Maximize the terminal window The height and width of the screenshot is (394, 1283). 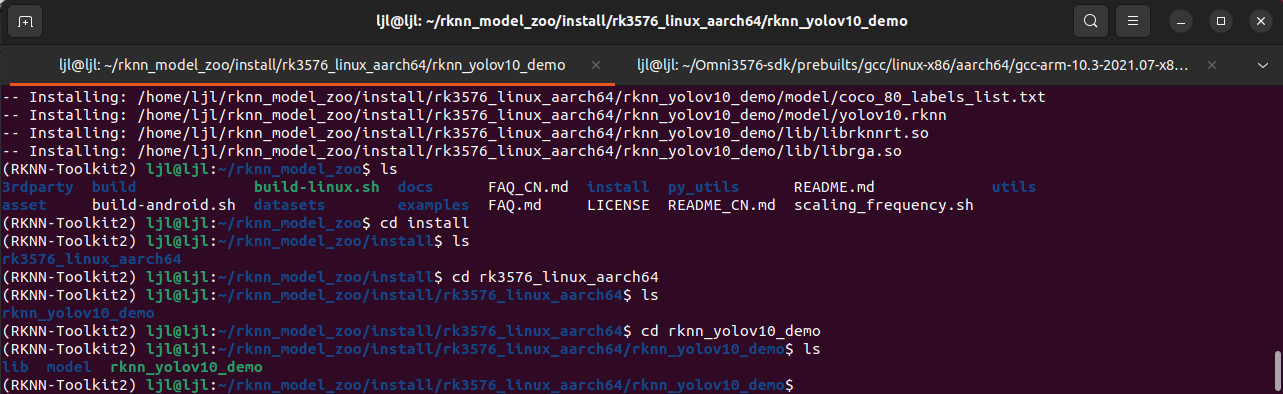pyautogui.click(x=1220, y=21)
